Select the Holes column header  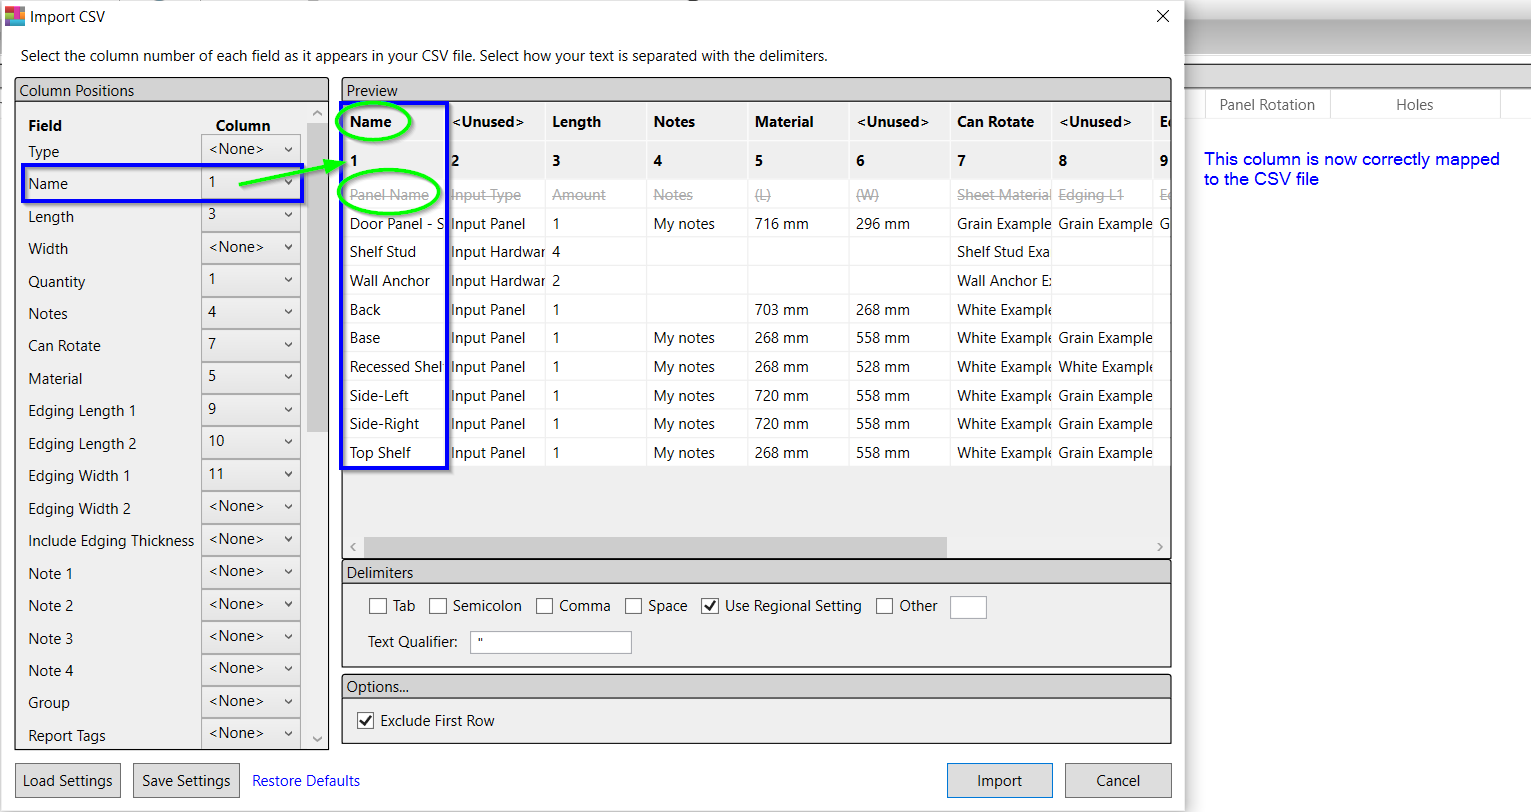(1414, 105)
